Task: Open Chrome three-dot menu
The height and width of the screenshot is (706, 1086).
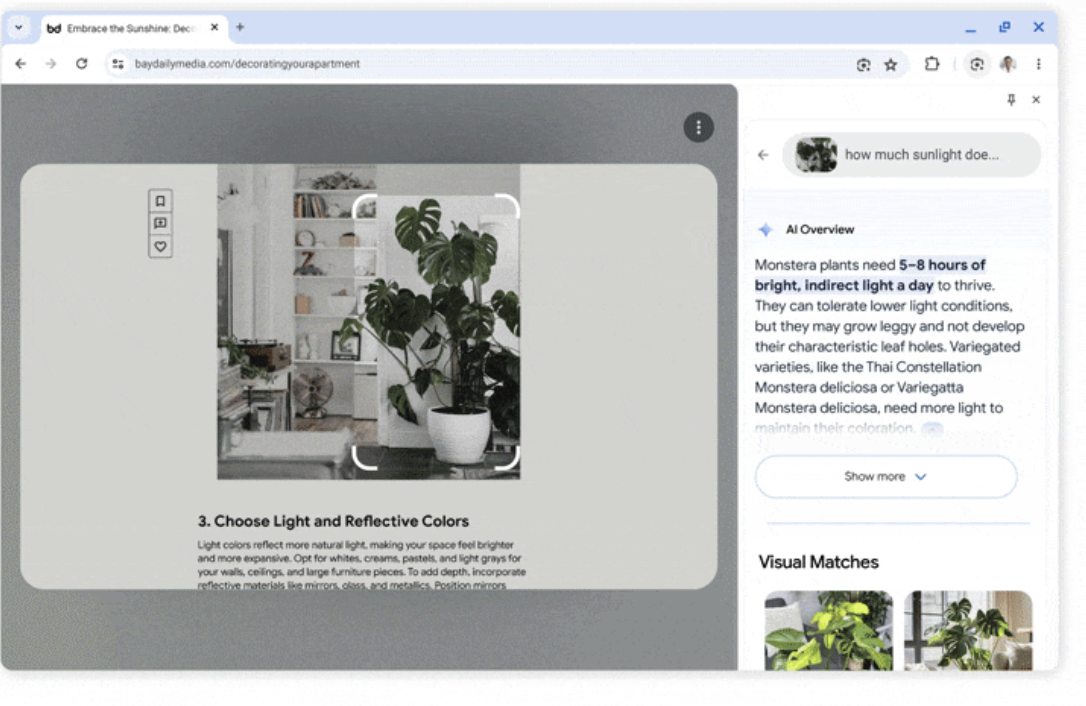Action: 1038,64
